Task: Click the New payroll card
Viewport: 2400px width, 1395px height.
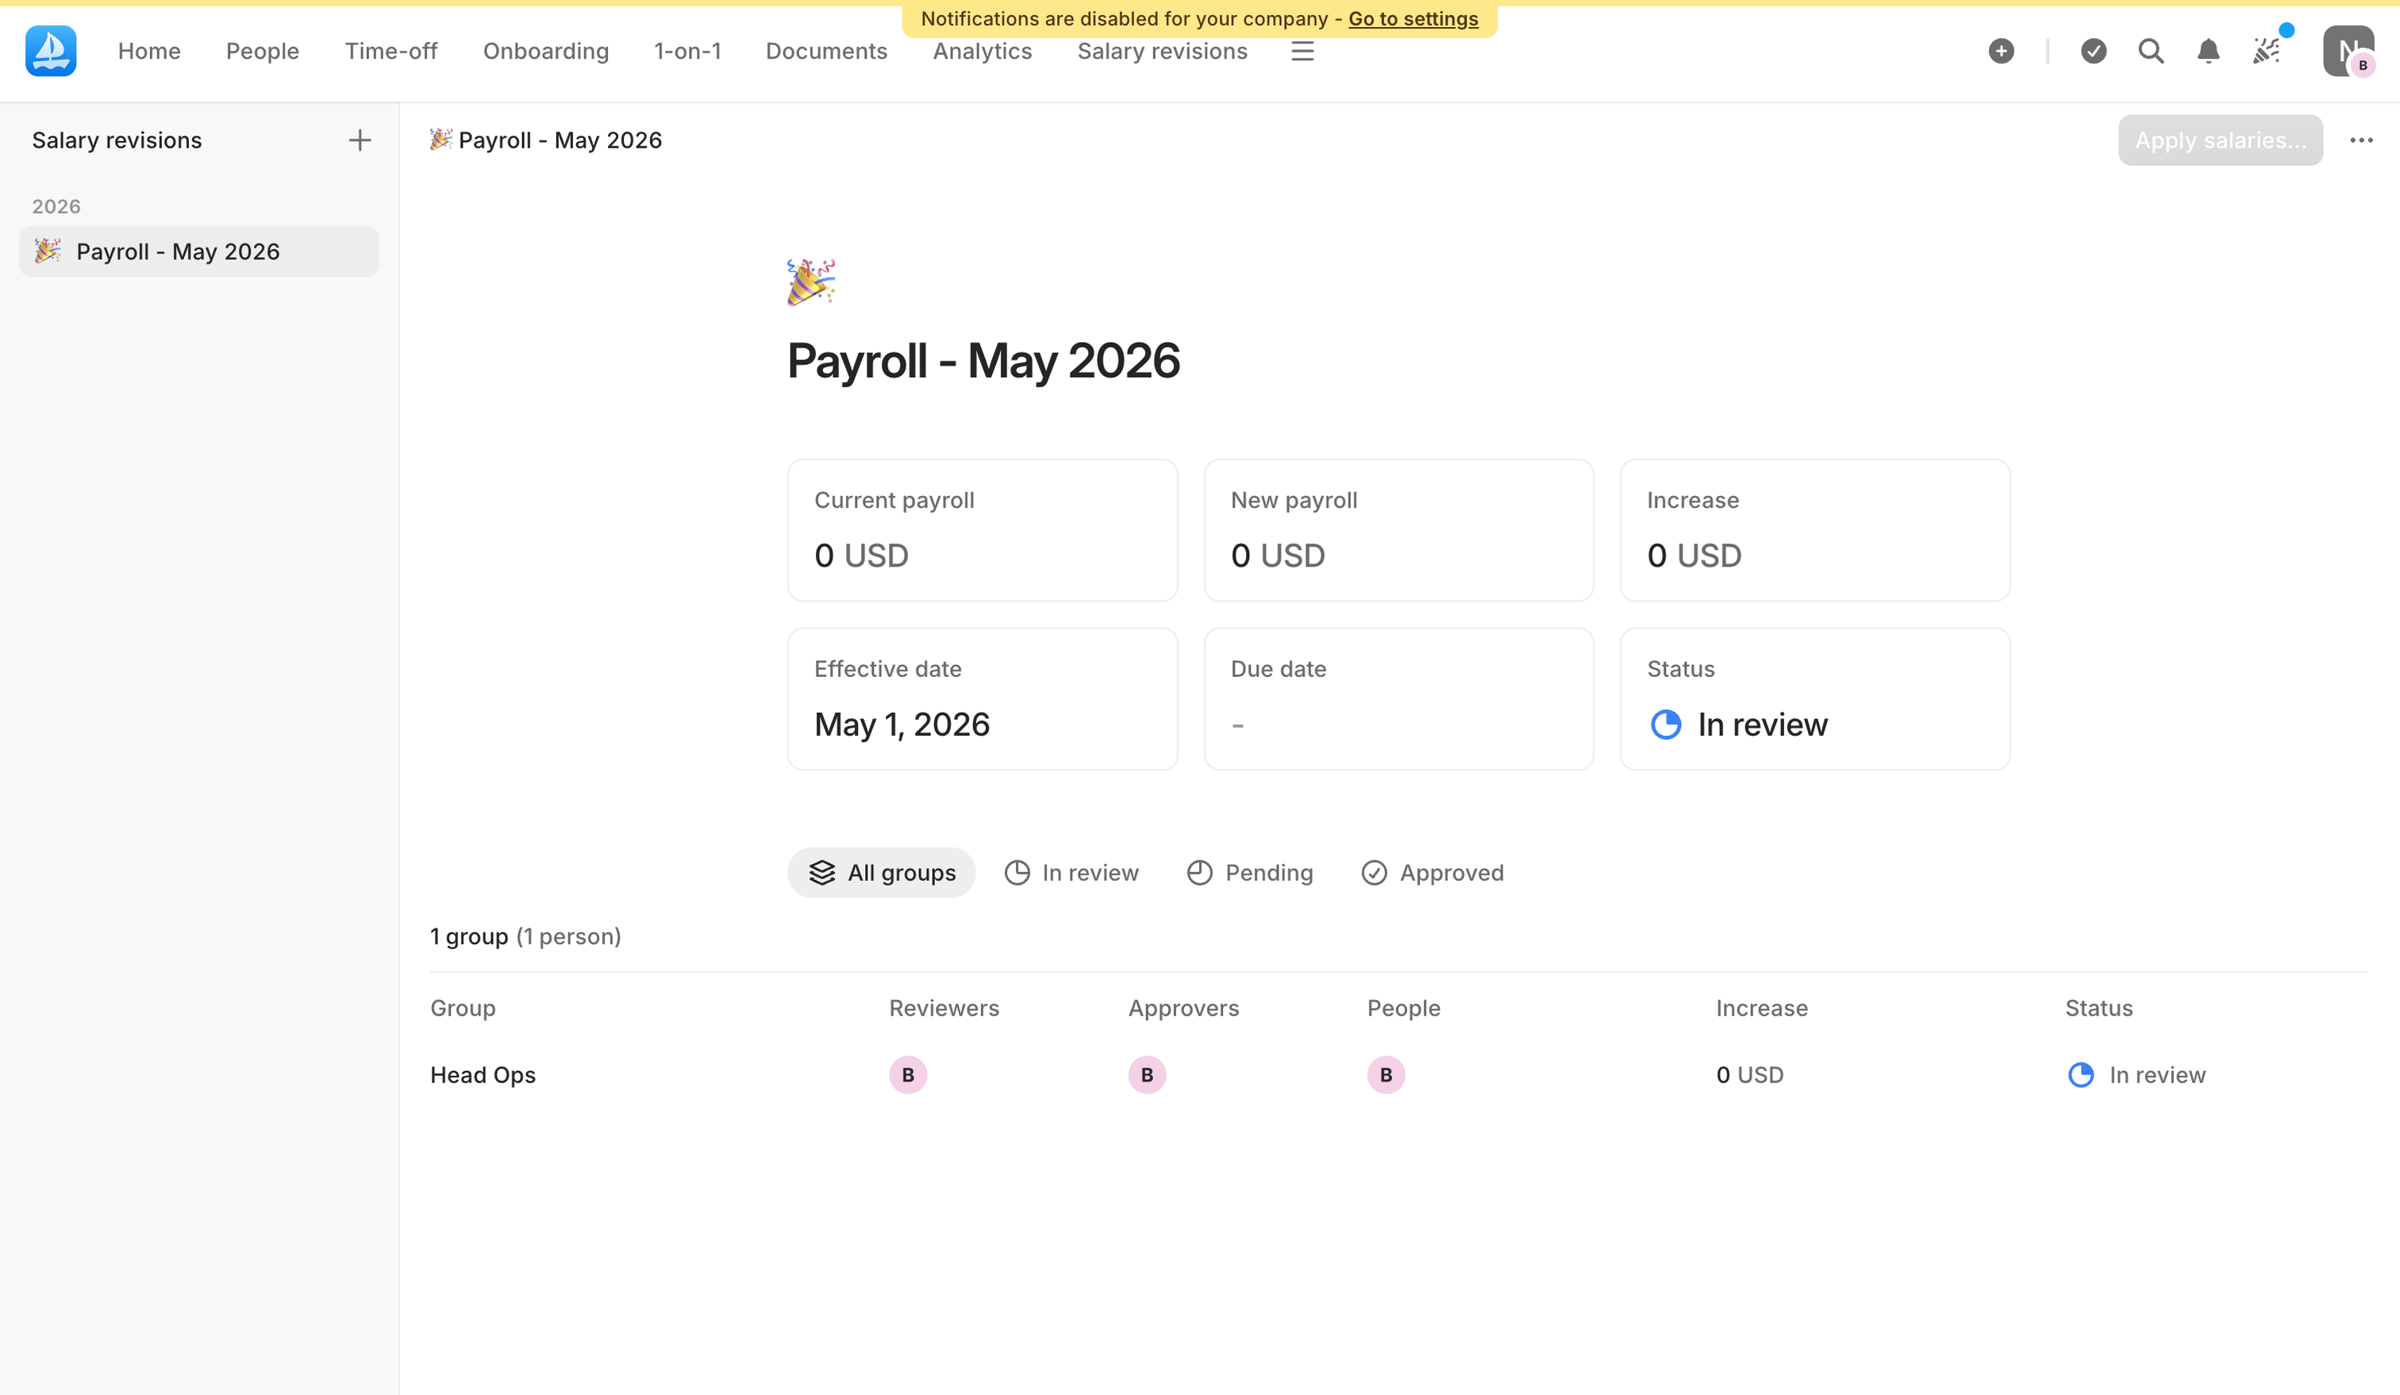Action: pyautogui.click(x=1398, y=530)
